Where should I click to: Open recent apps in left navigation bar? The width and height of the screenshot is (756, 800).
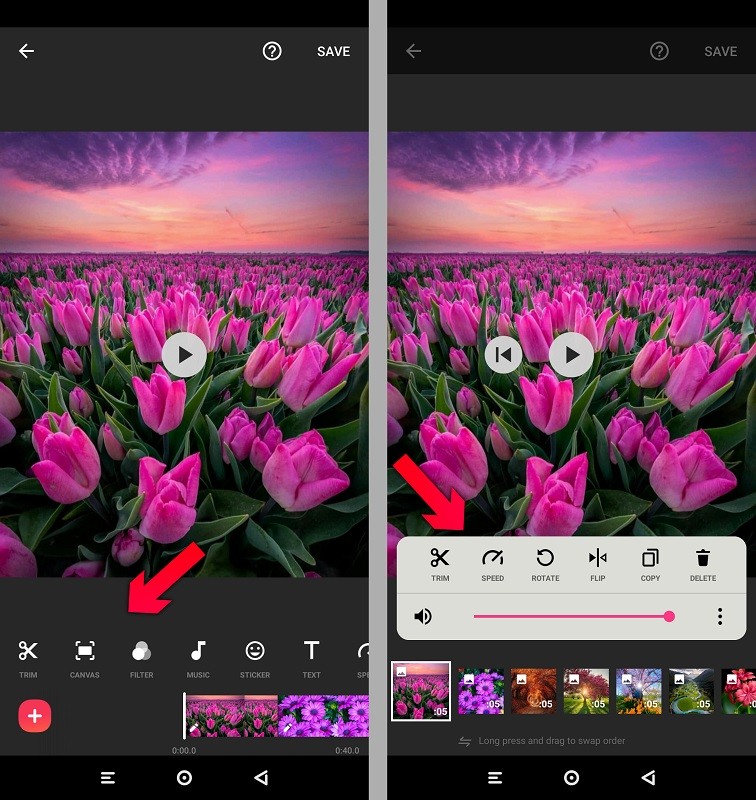108,778
